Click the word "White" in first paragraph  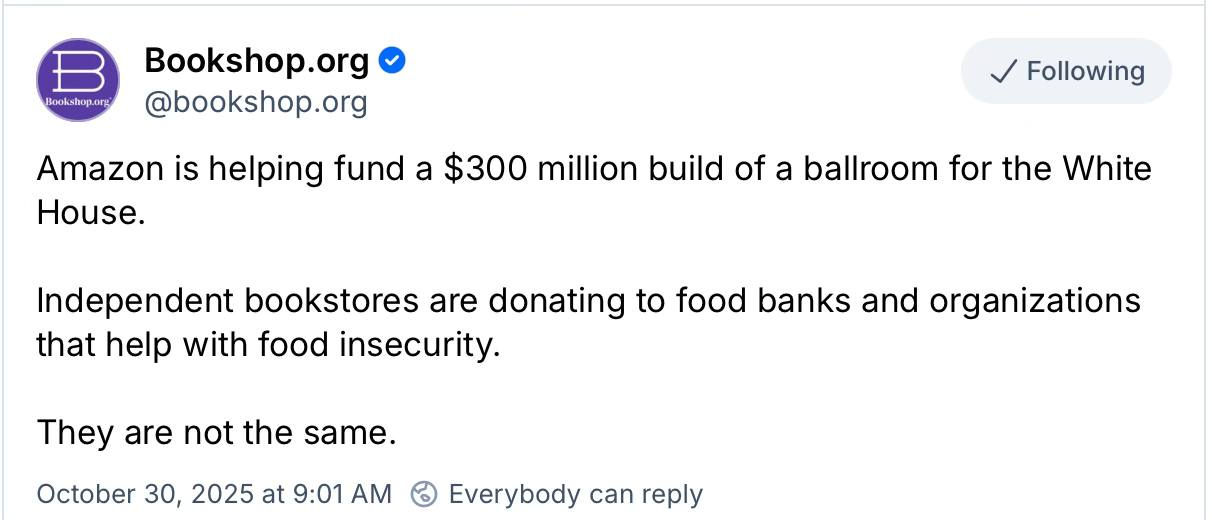(x=1103, y=168)
